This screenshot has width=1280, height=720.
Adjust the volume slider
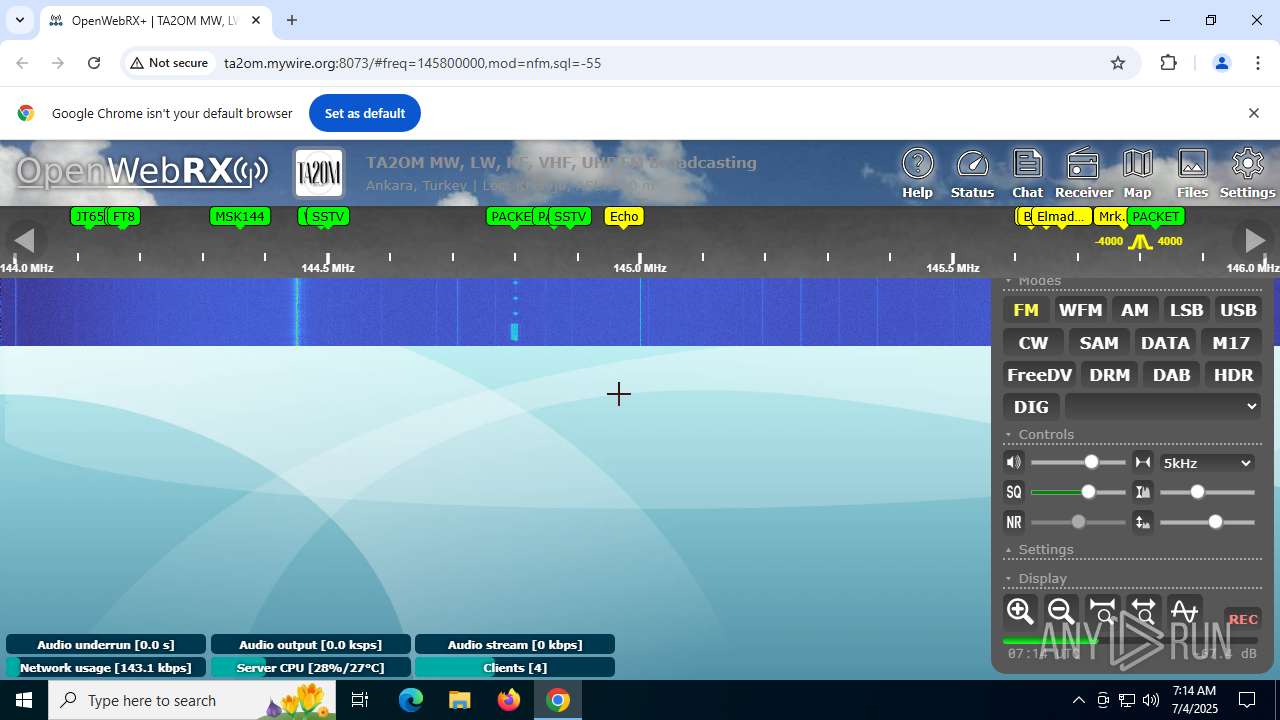[1078, 462]
